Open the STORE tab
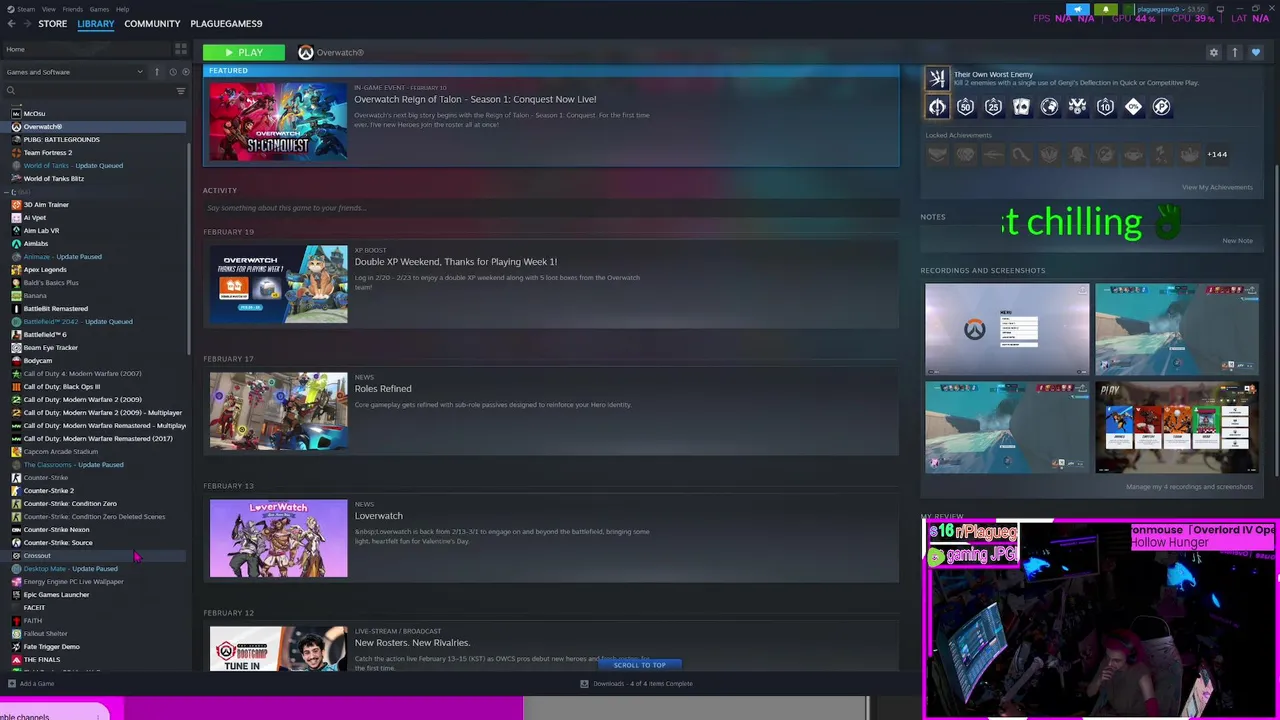Viewport: 1280px width, 720px height. (52, 24)
